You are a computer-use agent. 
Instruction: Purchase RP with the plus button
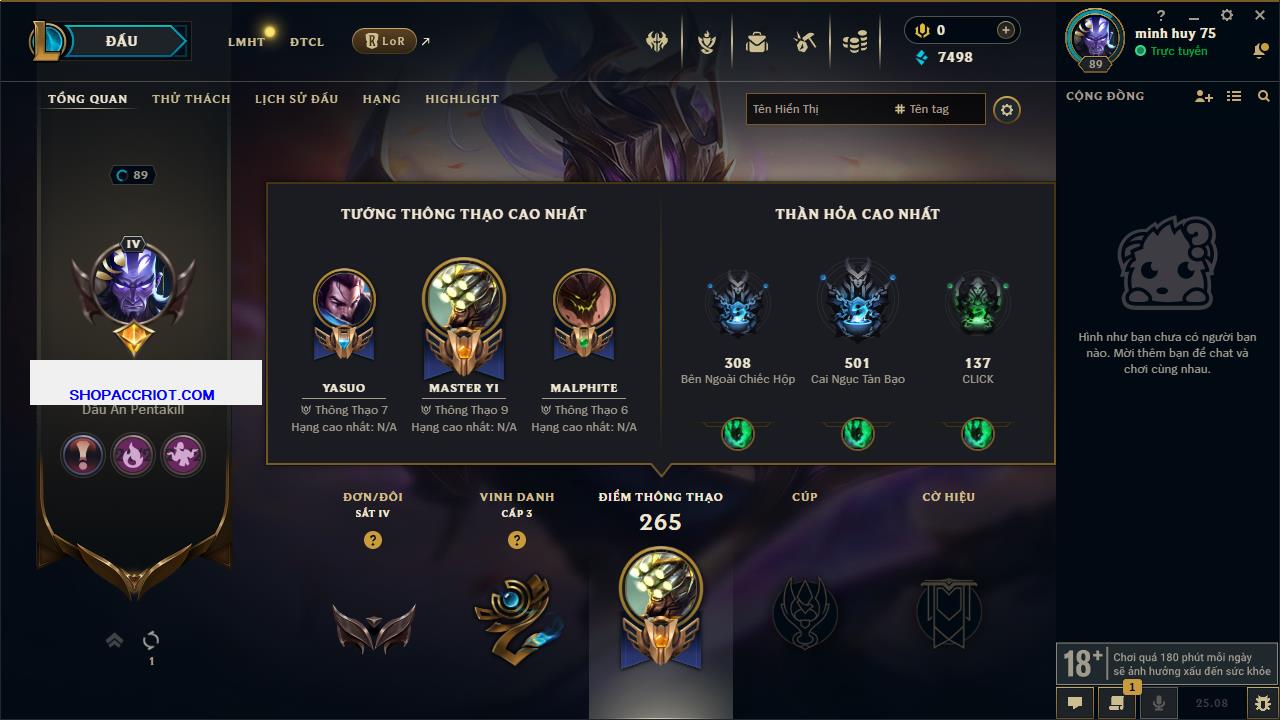[1006, 30]
